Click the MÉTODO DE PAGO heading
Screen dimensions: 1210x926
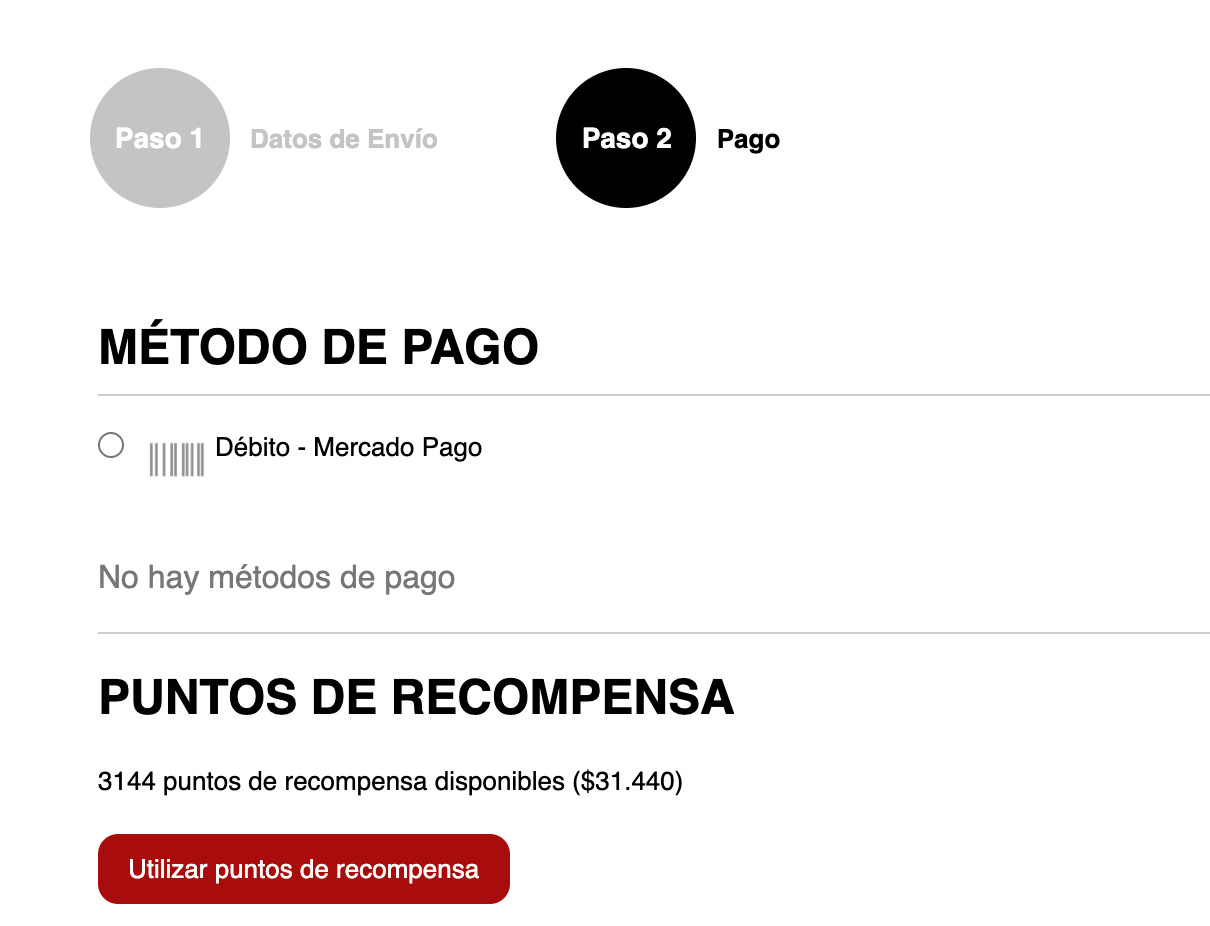pyautogui.click(x=319, y=348)
